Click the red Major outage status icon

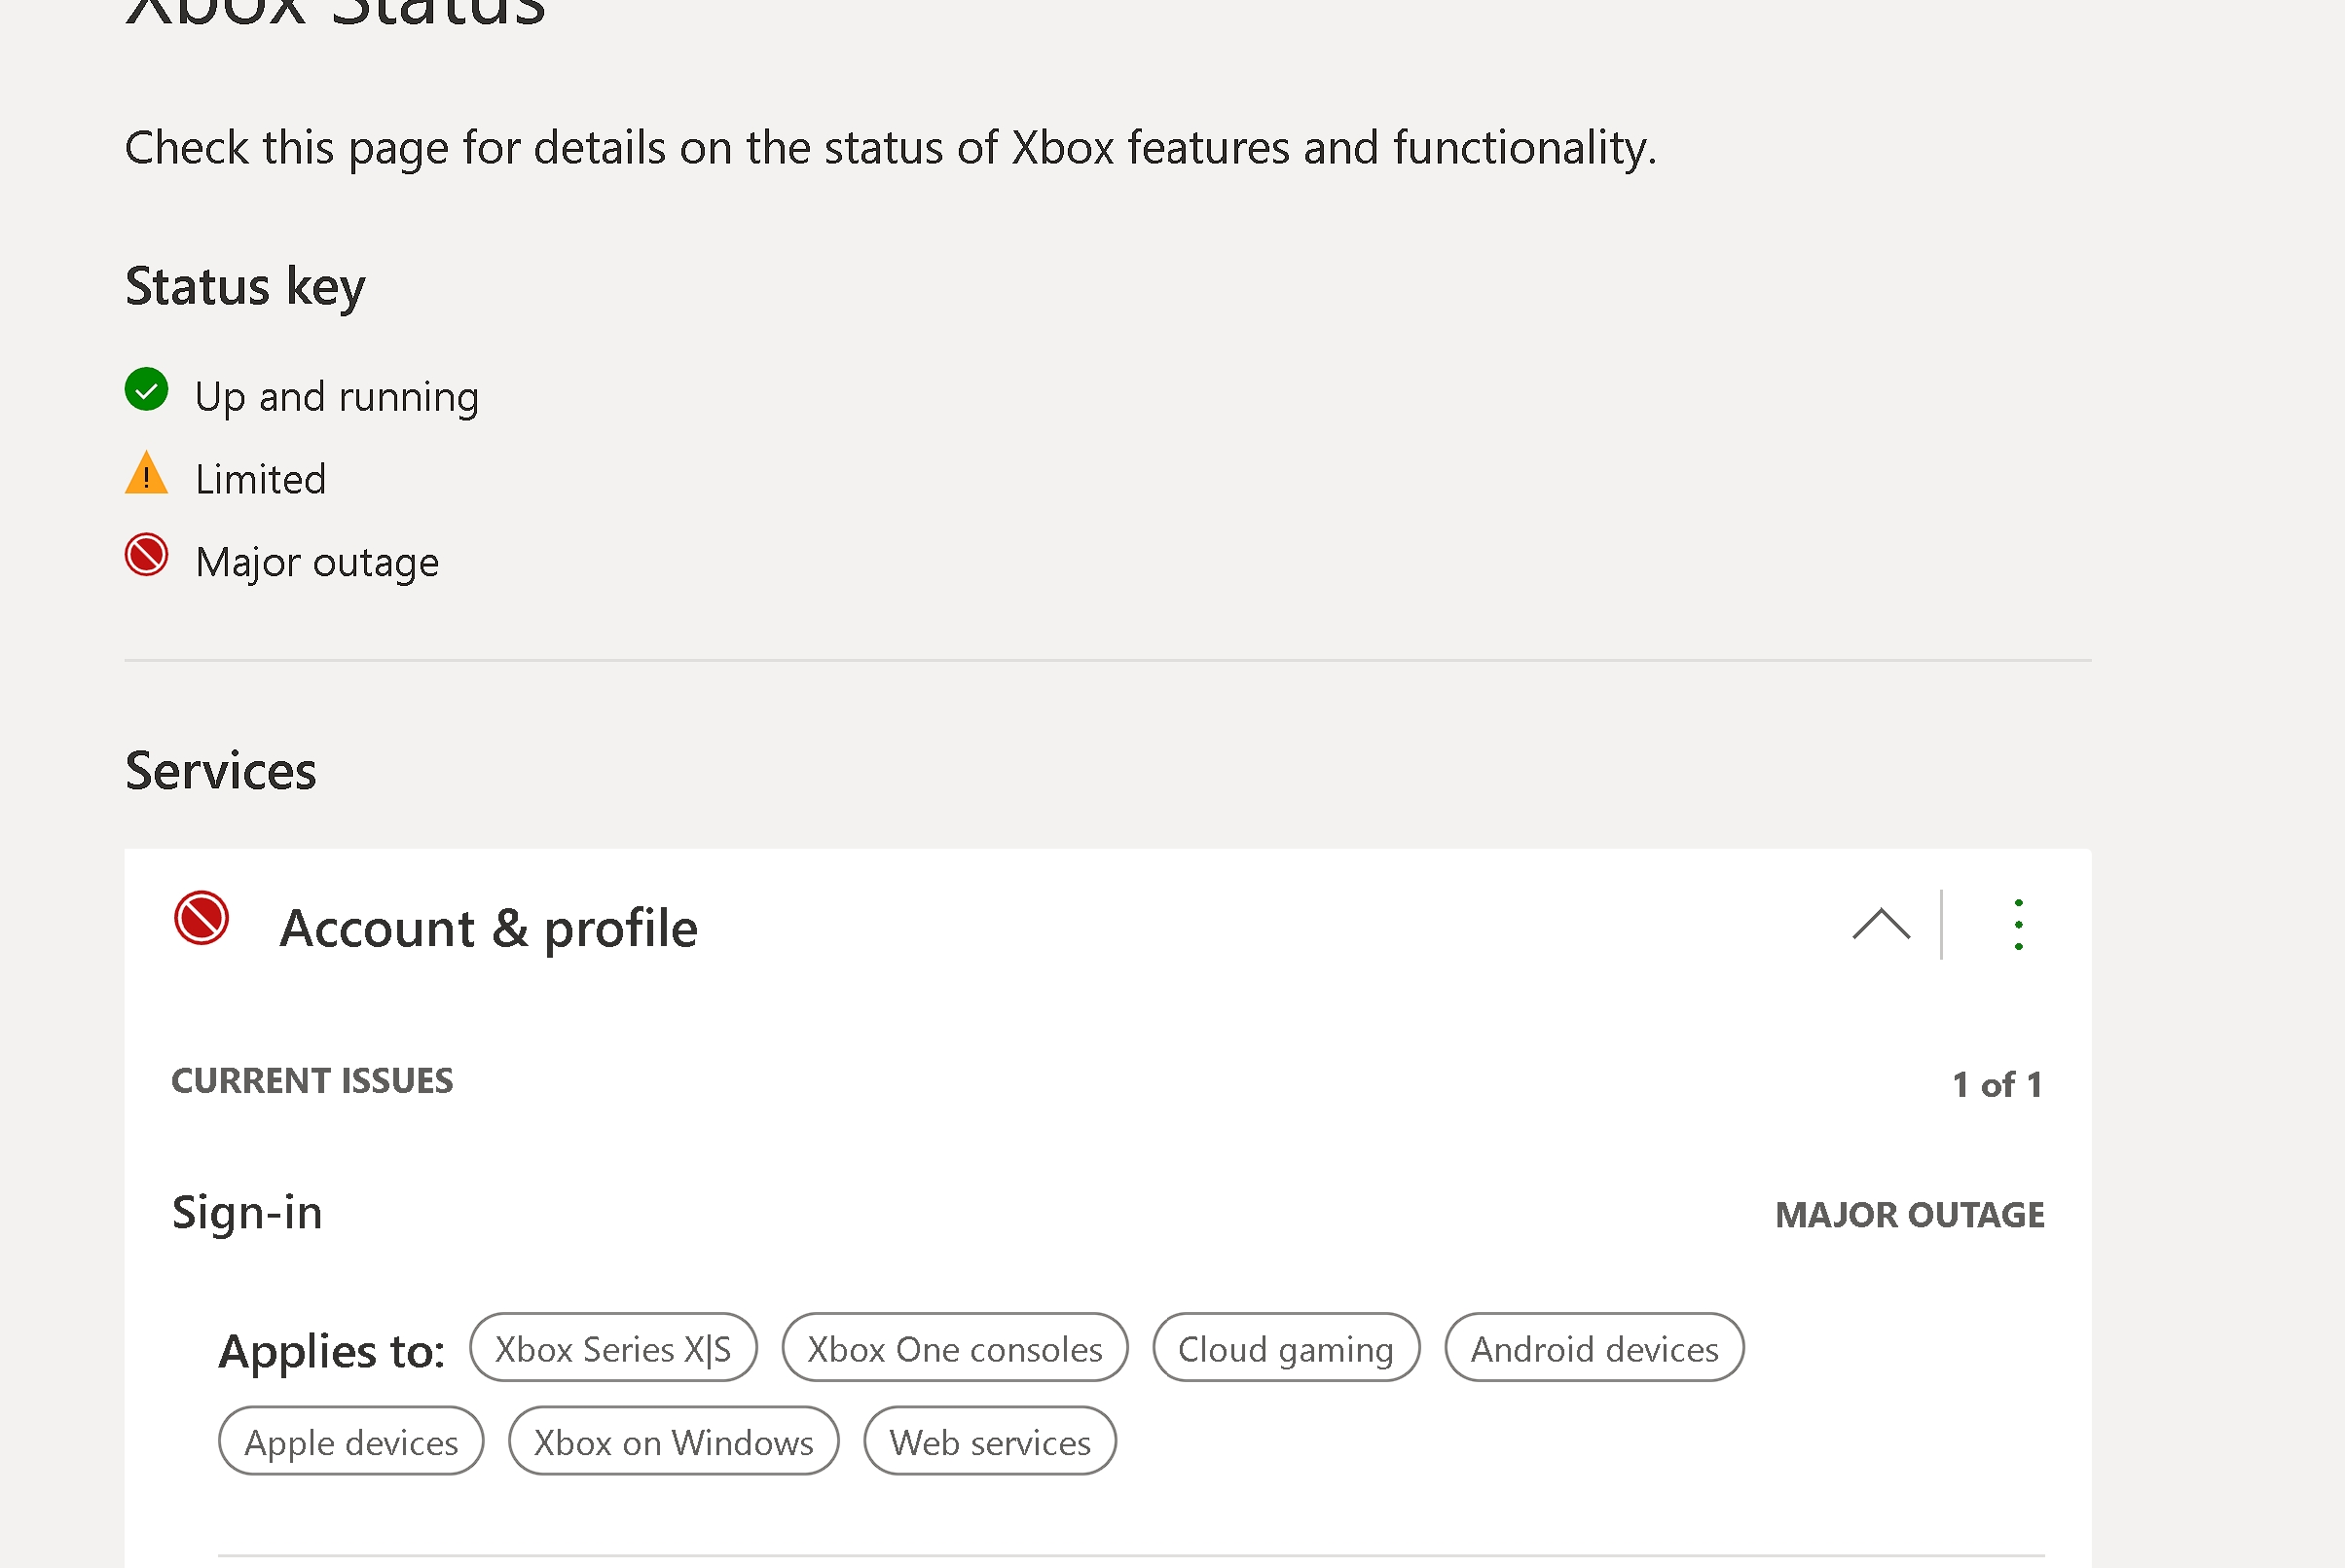pos(147,557)
